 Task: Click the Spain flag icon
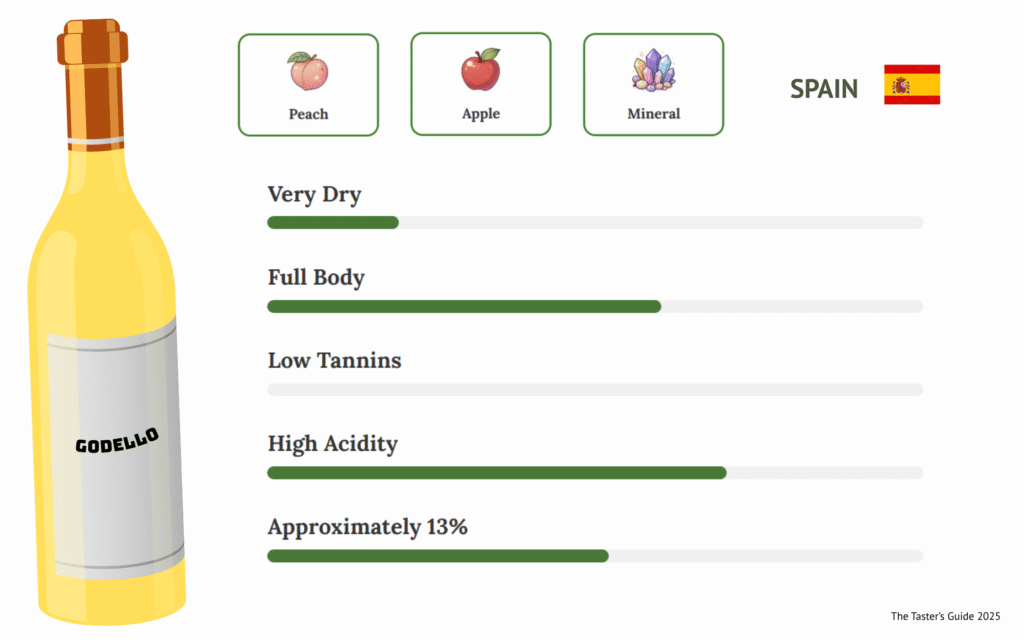coord(911,85)
